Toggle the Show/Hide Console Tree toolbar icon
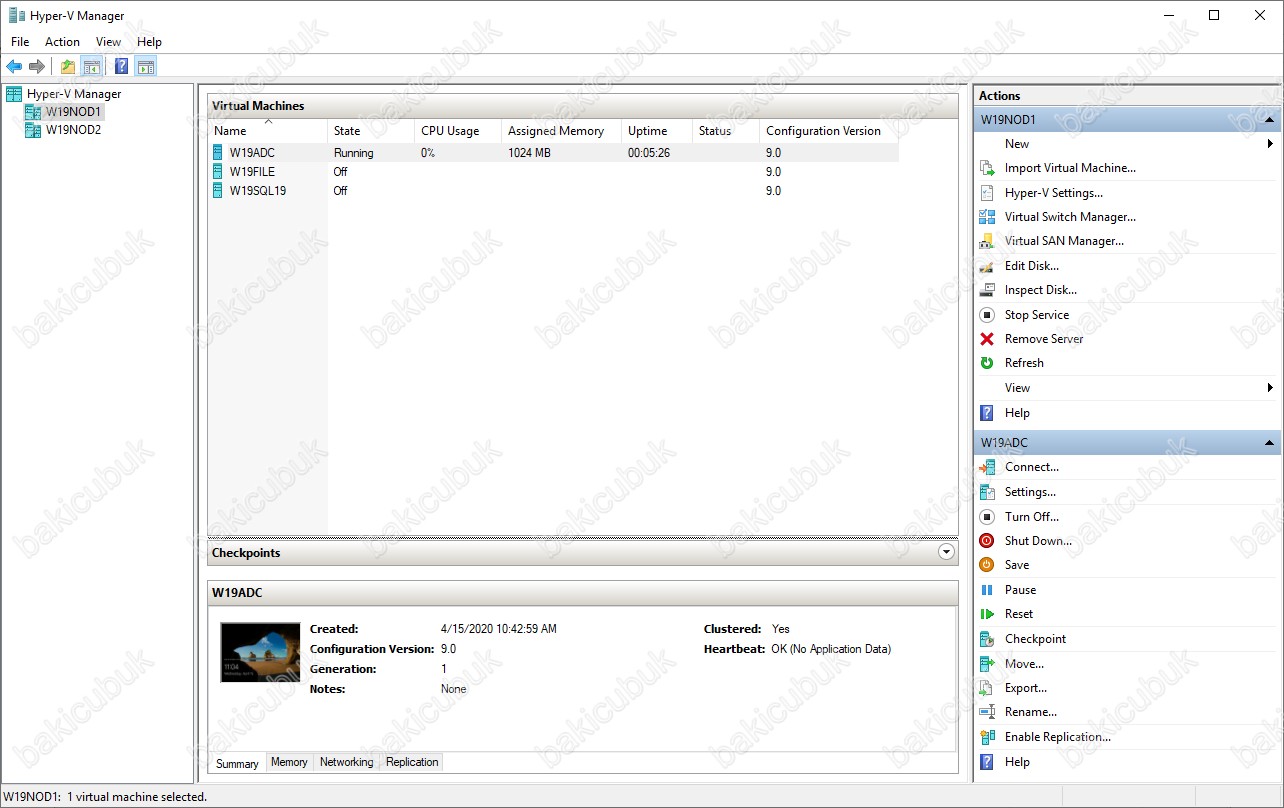1284x808 pixels. 91,67
